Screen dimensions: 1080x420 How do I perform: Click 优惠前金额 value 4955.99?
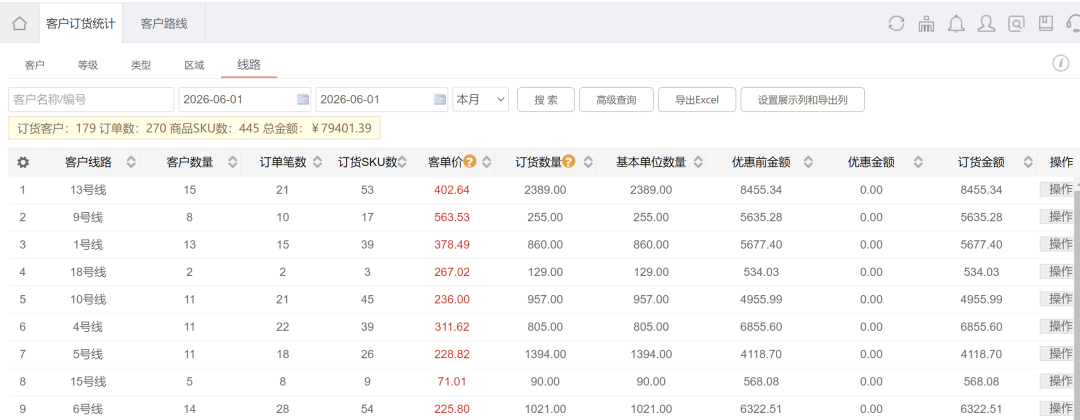[x=761, y=300]
